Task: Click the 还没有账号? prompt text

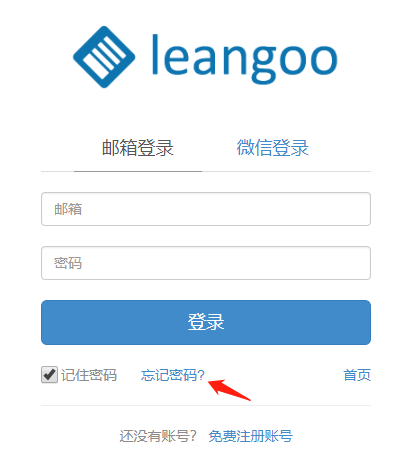Action: [158, 436]
